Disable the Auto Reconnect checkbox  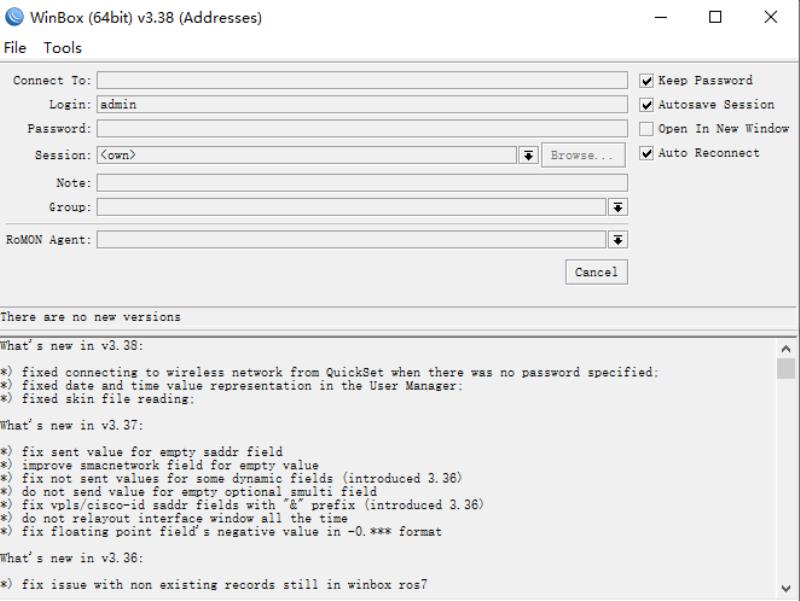point(646,153)
